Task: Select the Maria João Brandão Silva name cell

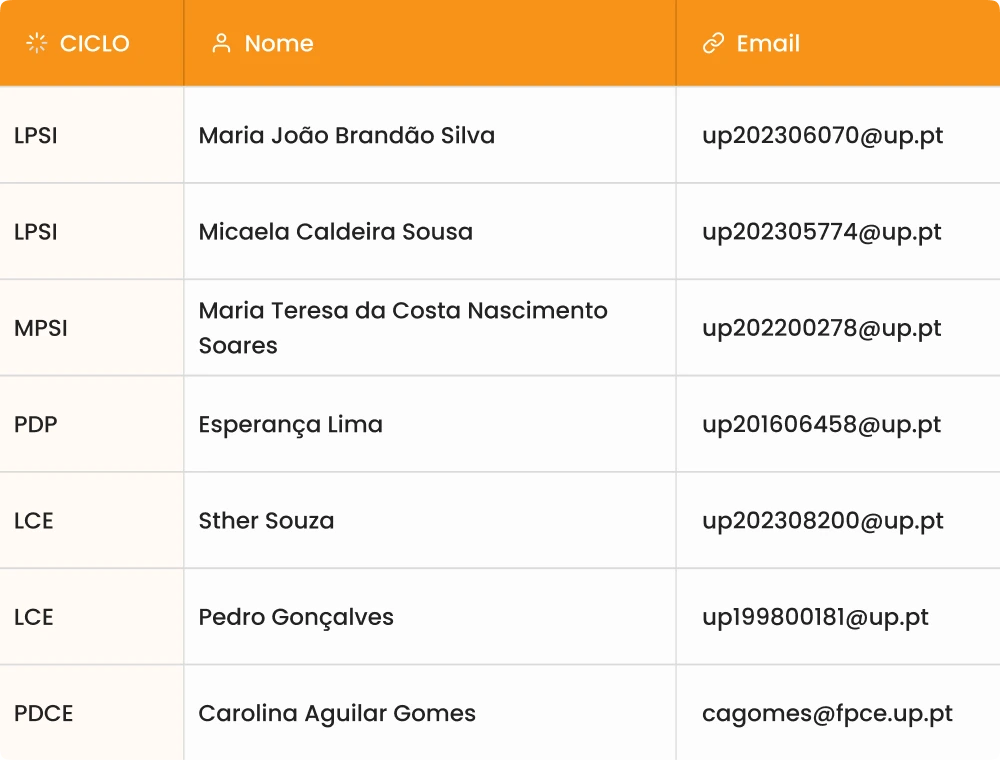Action: point(347,135)
